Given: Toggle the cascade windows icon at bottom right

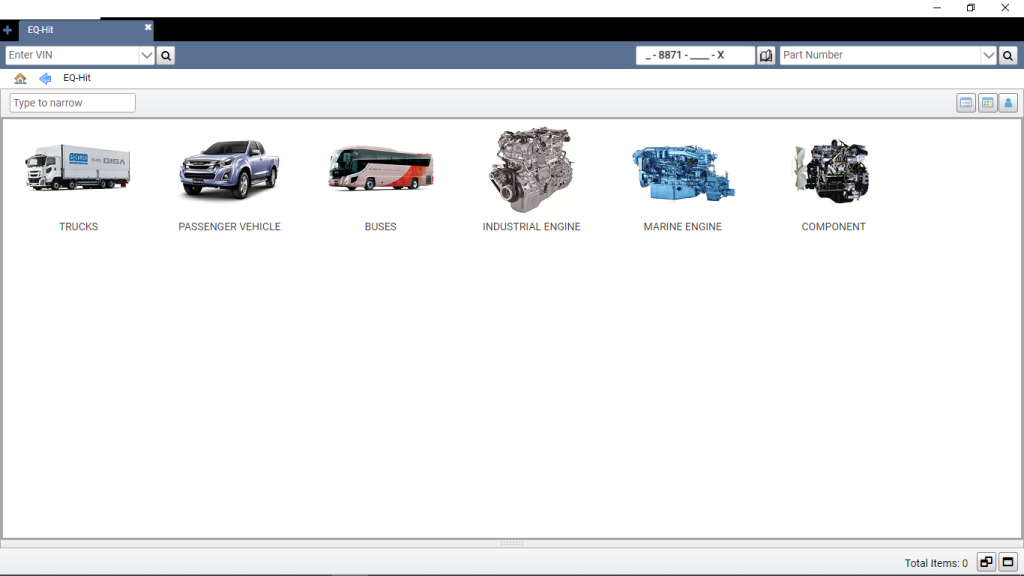Looking at the screenshot, I should [985, 562].
